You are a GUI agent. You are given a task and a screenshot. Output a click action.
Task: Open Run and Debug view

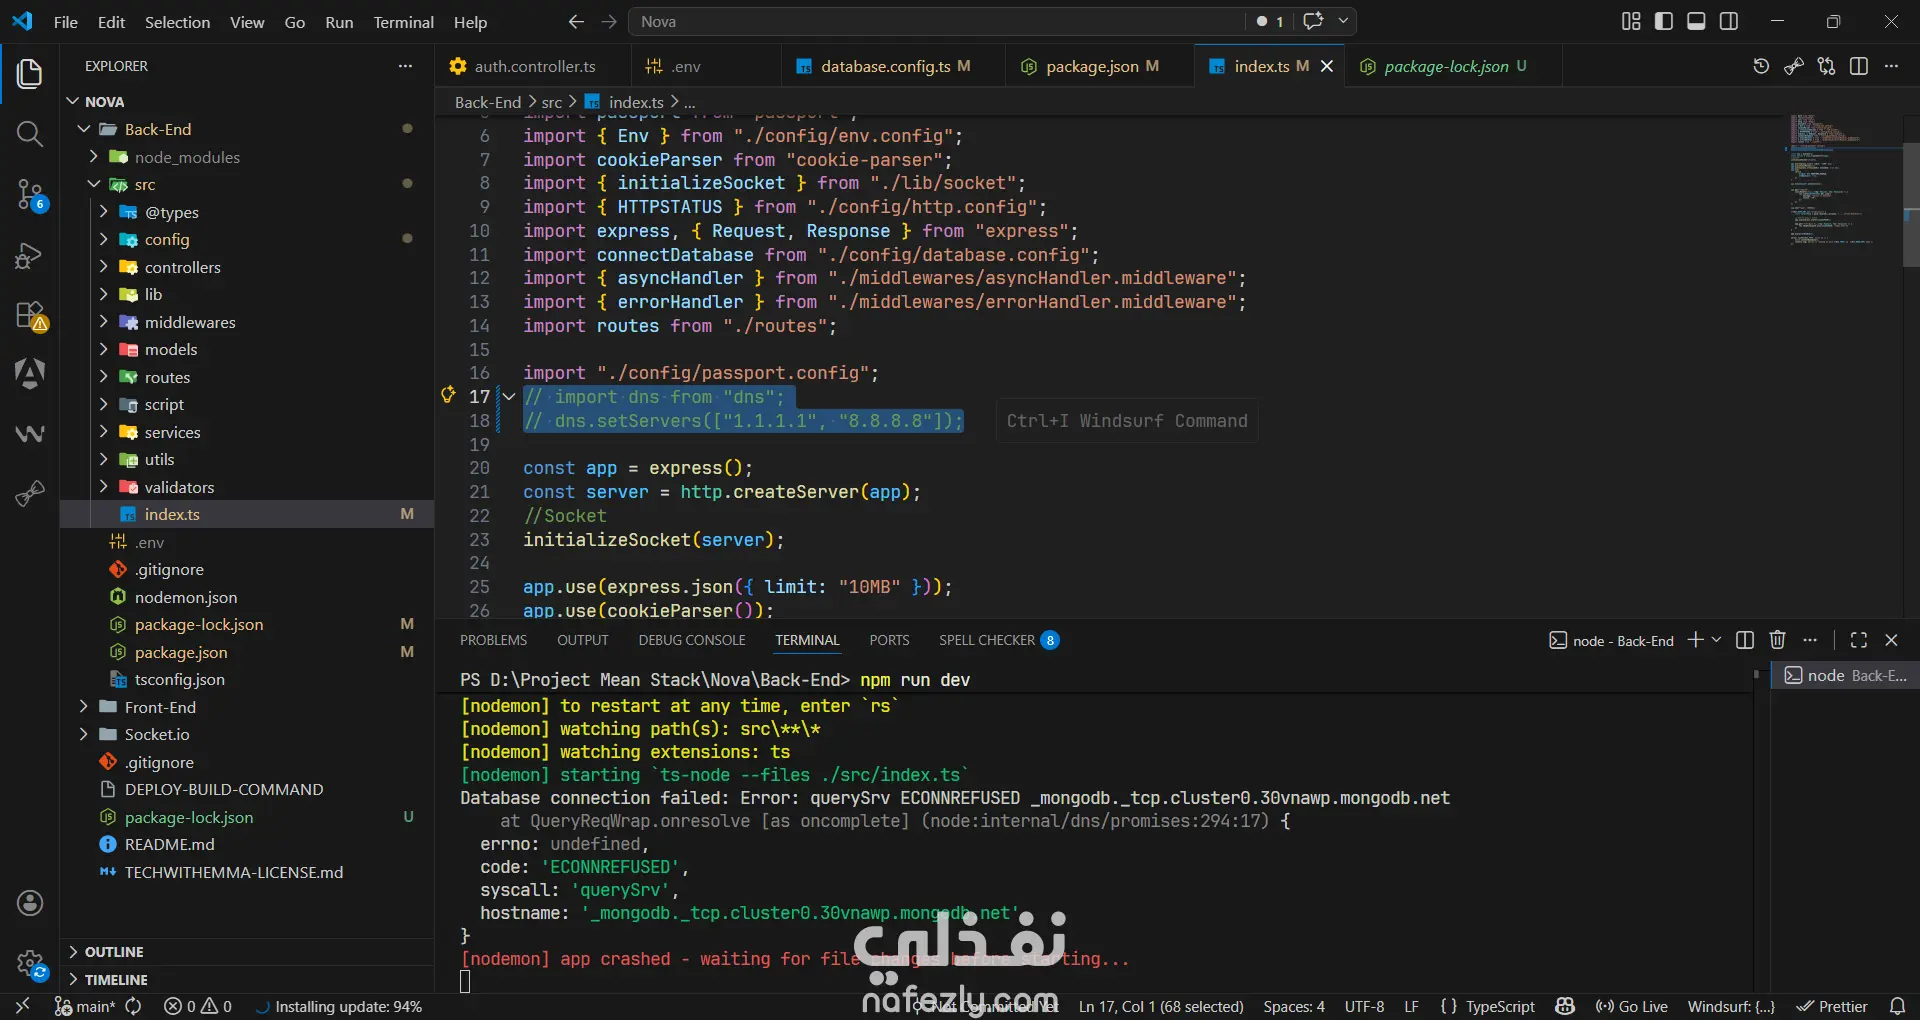pos(29,255)
